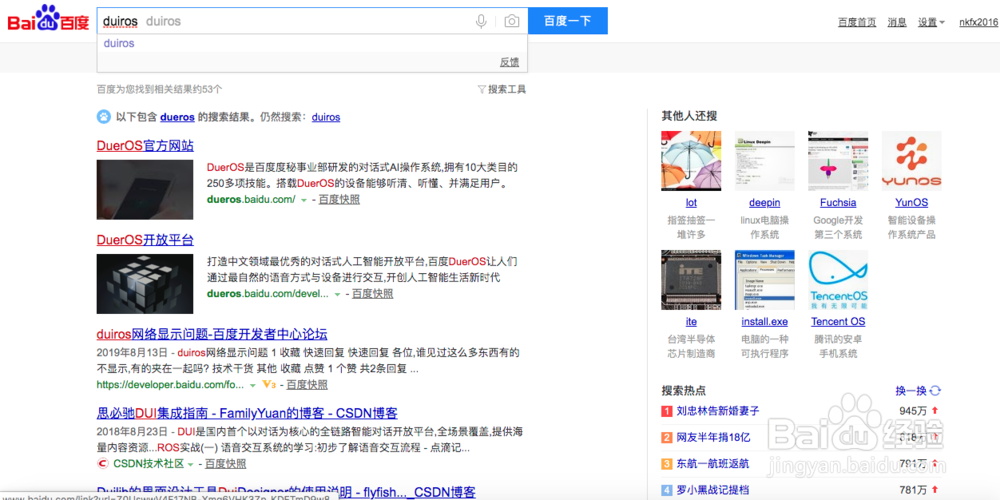Open 百度快照 for DuerOS官方网站 result
The height and width of the screenshot is (500, 1000).
[x=339, y=200]
